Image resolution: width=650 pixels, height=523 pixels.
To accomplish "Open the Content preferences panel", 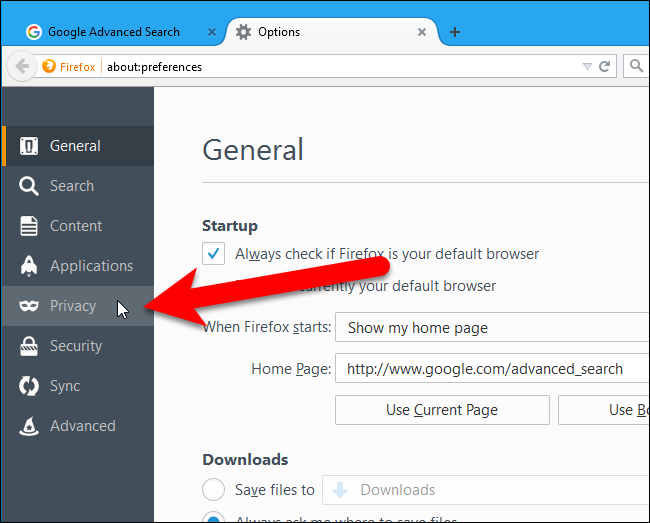I will 78,226.
